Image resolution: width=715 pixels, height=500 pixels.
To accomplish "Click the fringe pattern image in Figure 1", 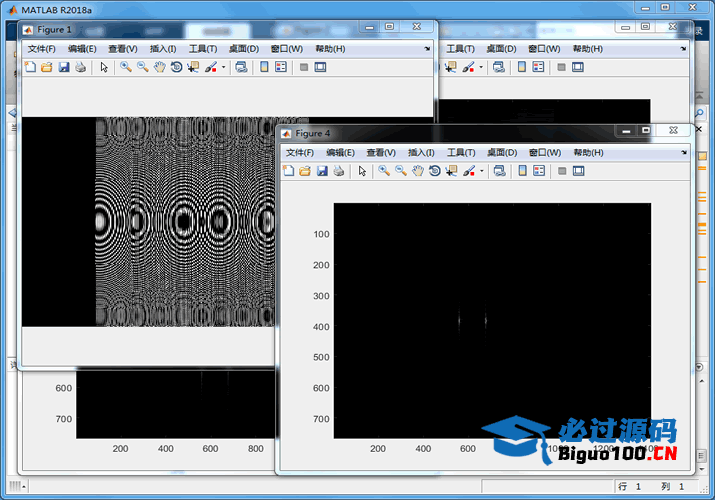I will (x=186, y=222).
